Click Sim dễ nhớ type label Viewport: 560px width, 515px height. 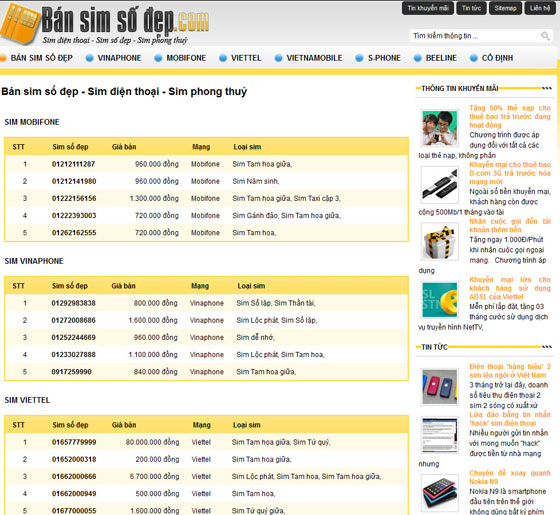coord(255,337)
